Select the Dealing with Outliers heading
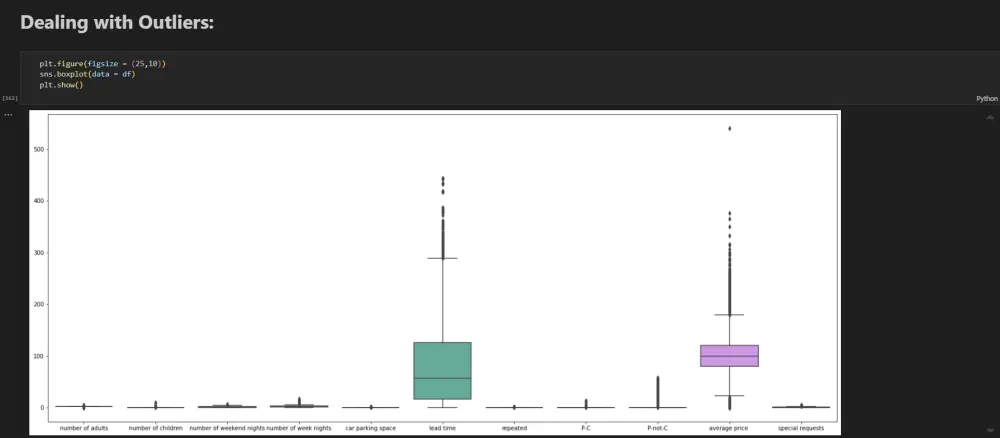1000x438 pixels. [x=117, y=23]
